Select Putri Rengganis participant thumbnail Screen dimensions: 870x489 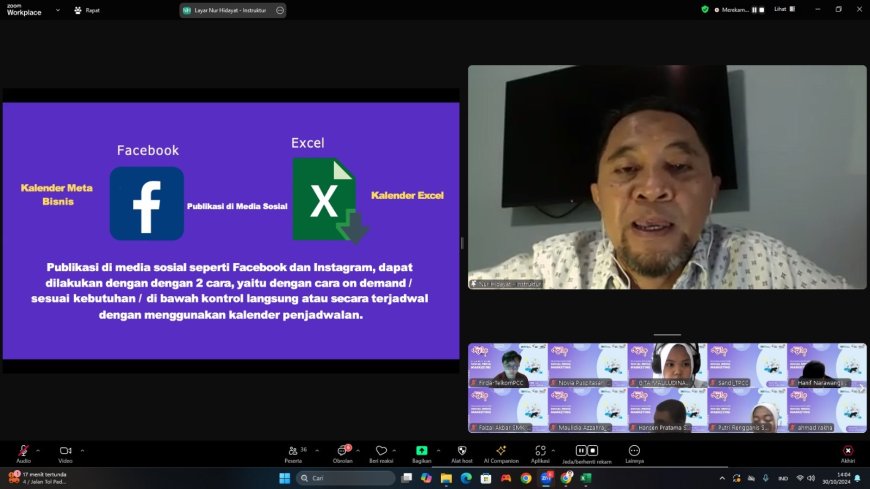[x=747, y=410]
